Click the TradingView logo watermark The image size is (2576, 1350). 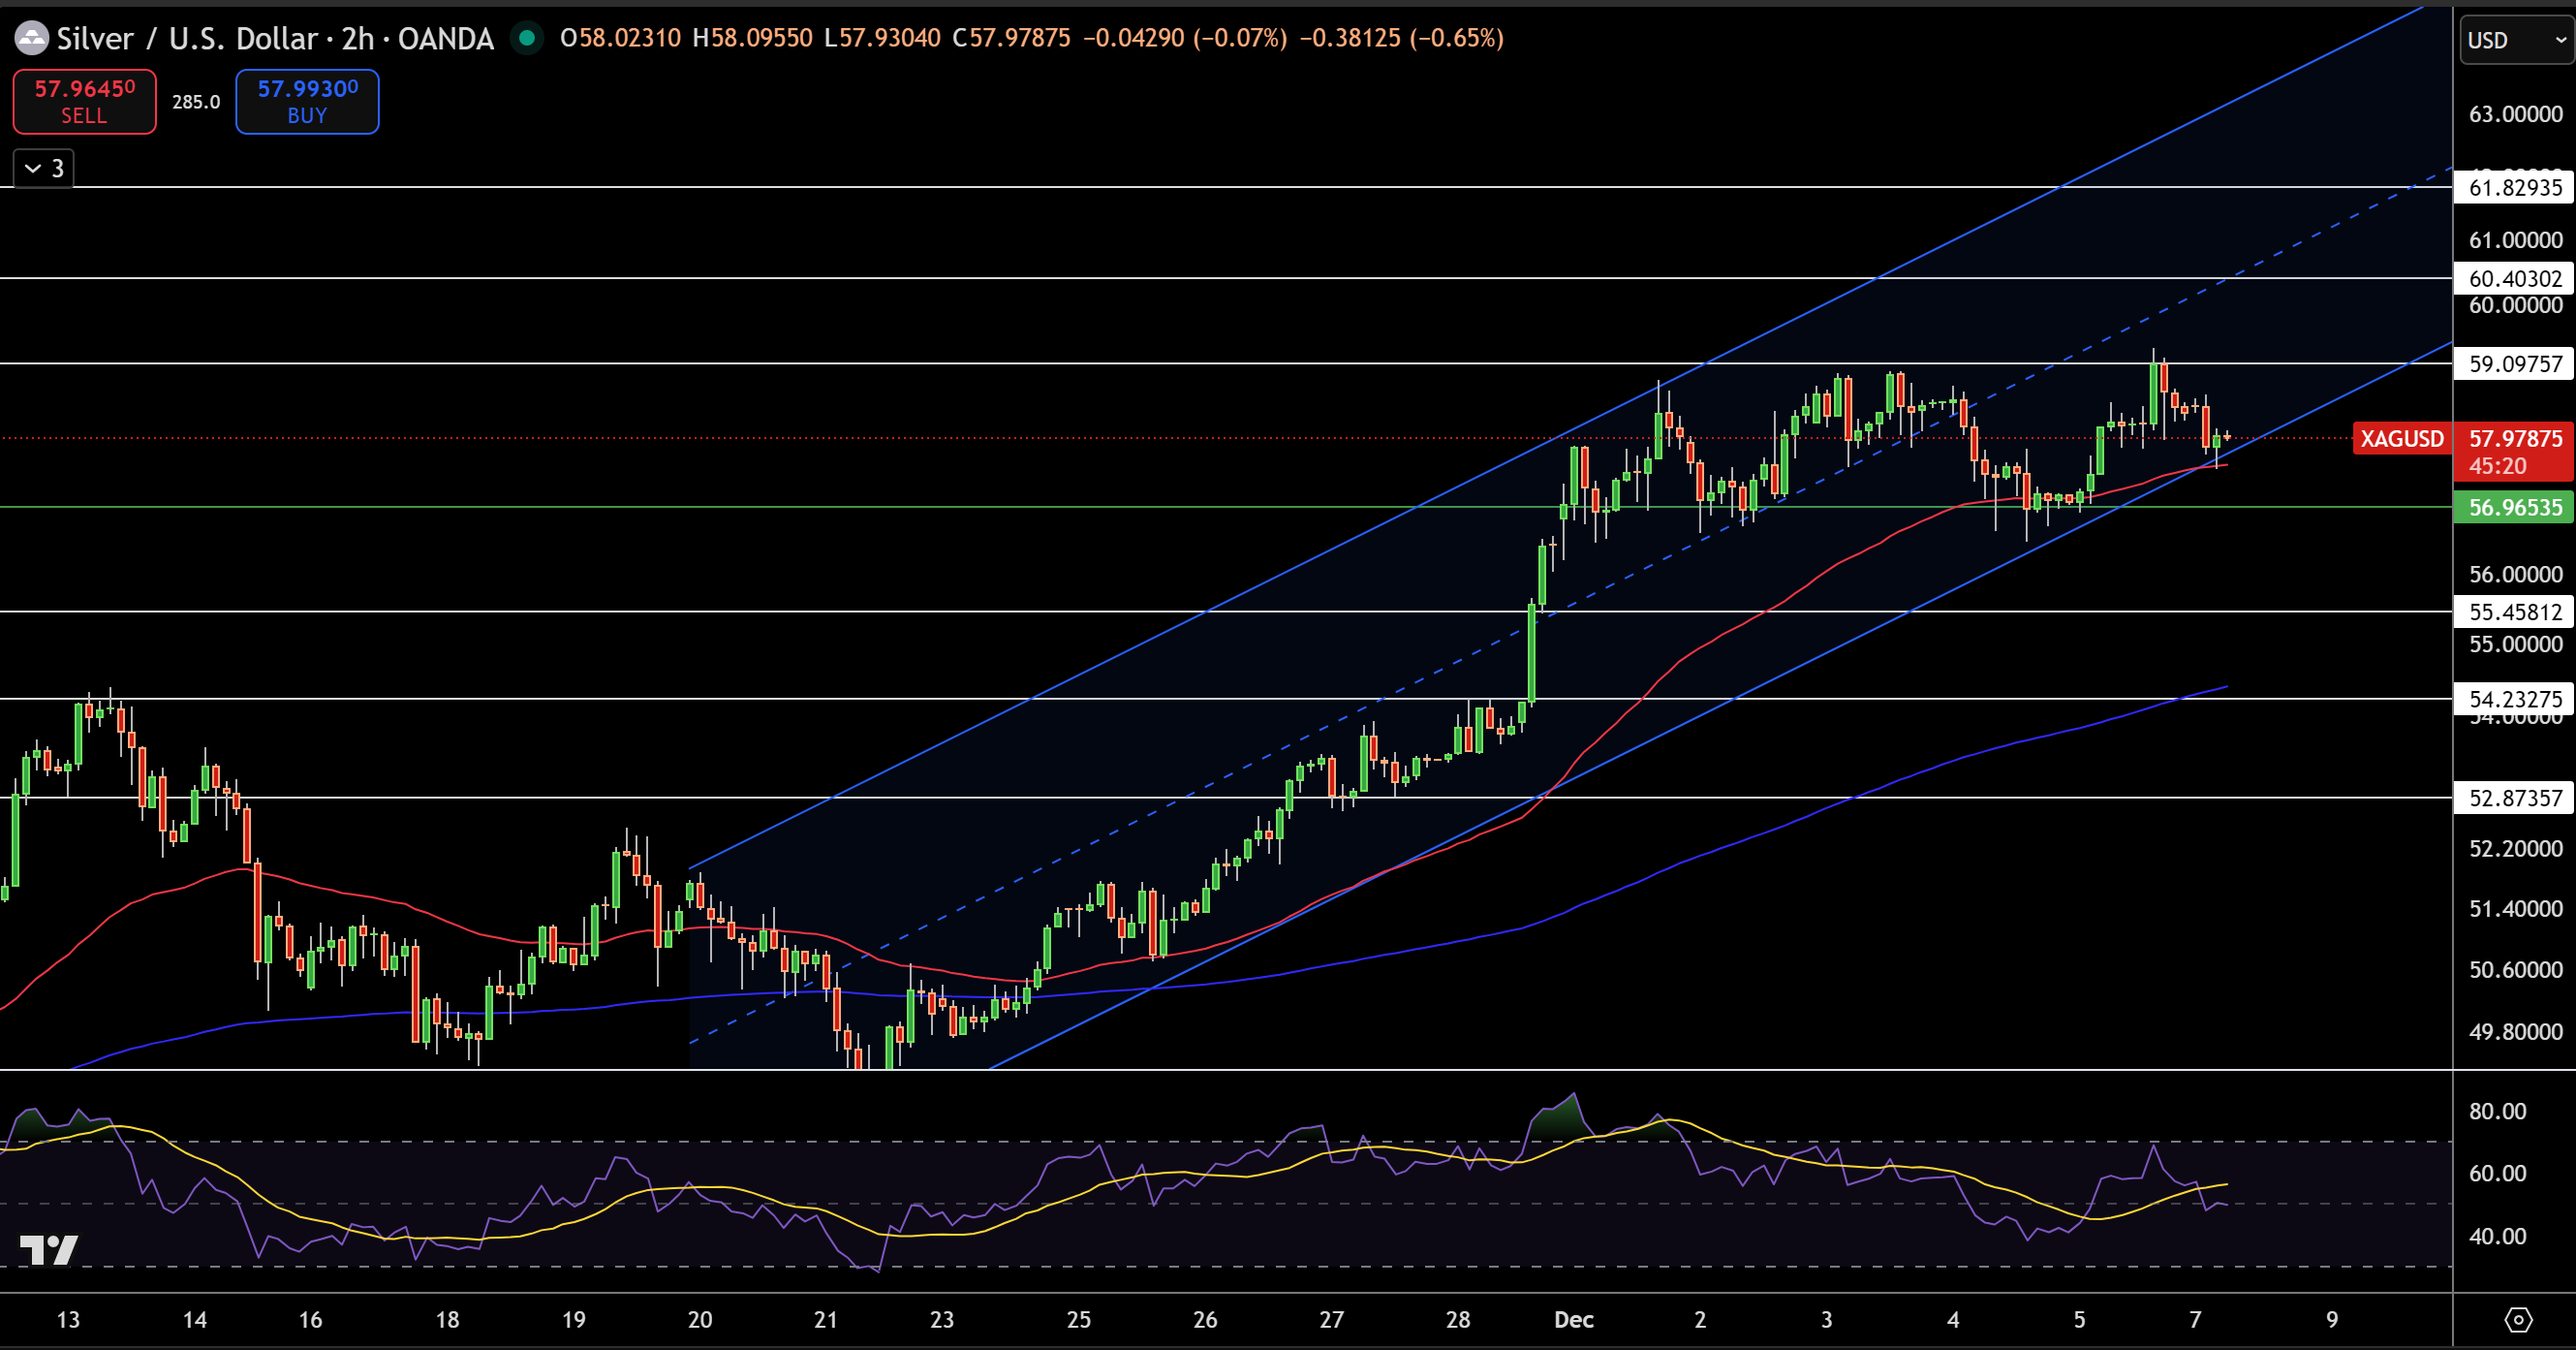pyautogui.click(x=48, y=1250)
